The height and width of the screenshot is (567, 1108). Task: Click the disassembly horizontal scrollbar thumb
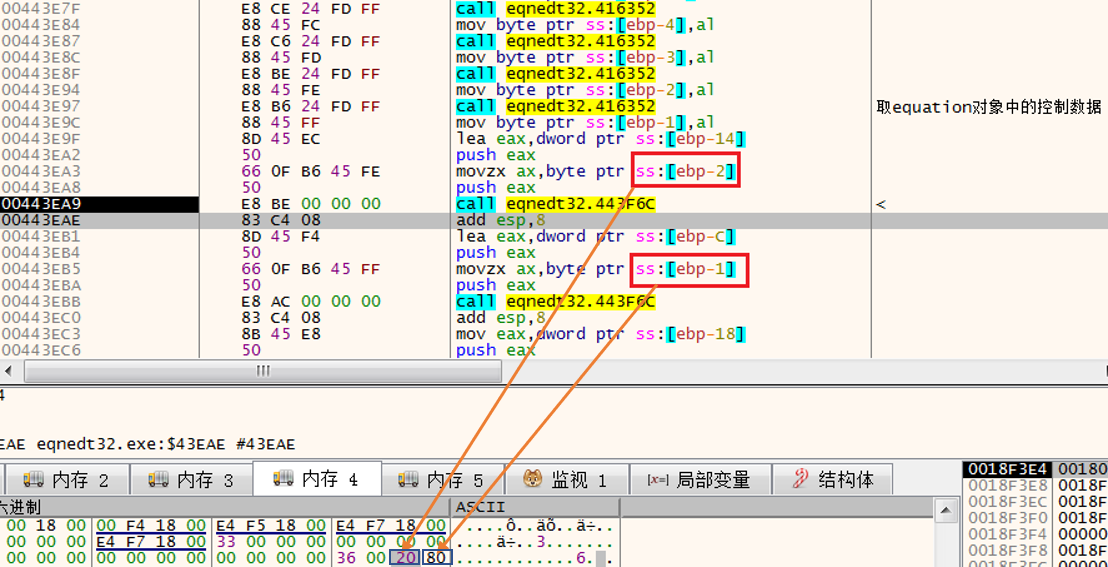pos(263,370)
